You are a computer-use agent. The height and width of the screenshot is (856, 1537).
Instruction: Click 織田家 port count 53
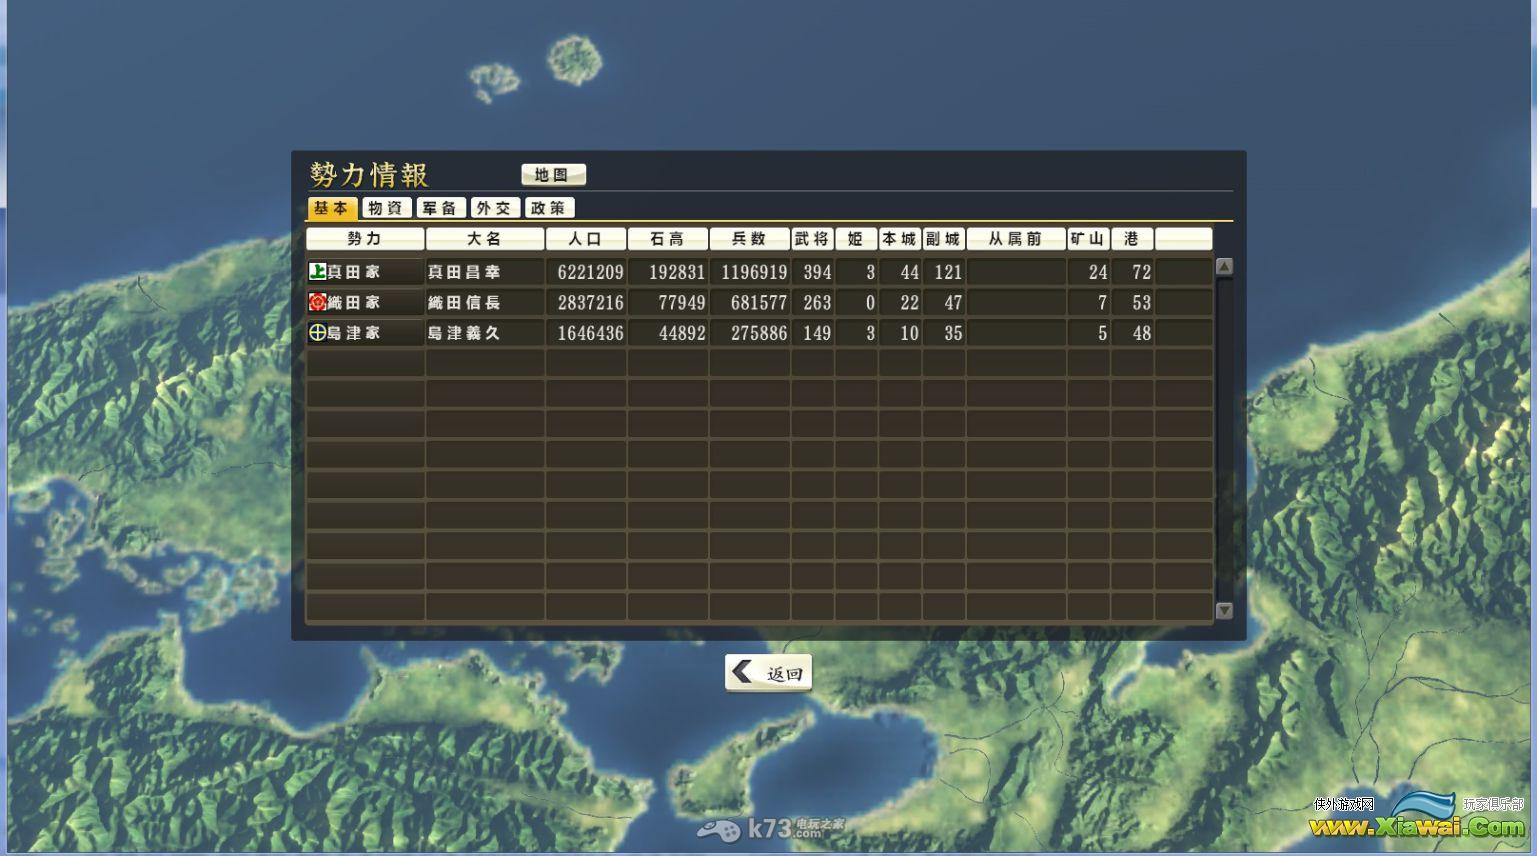coord(1142,303)
